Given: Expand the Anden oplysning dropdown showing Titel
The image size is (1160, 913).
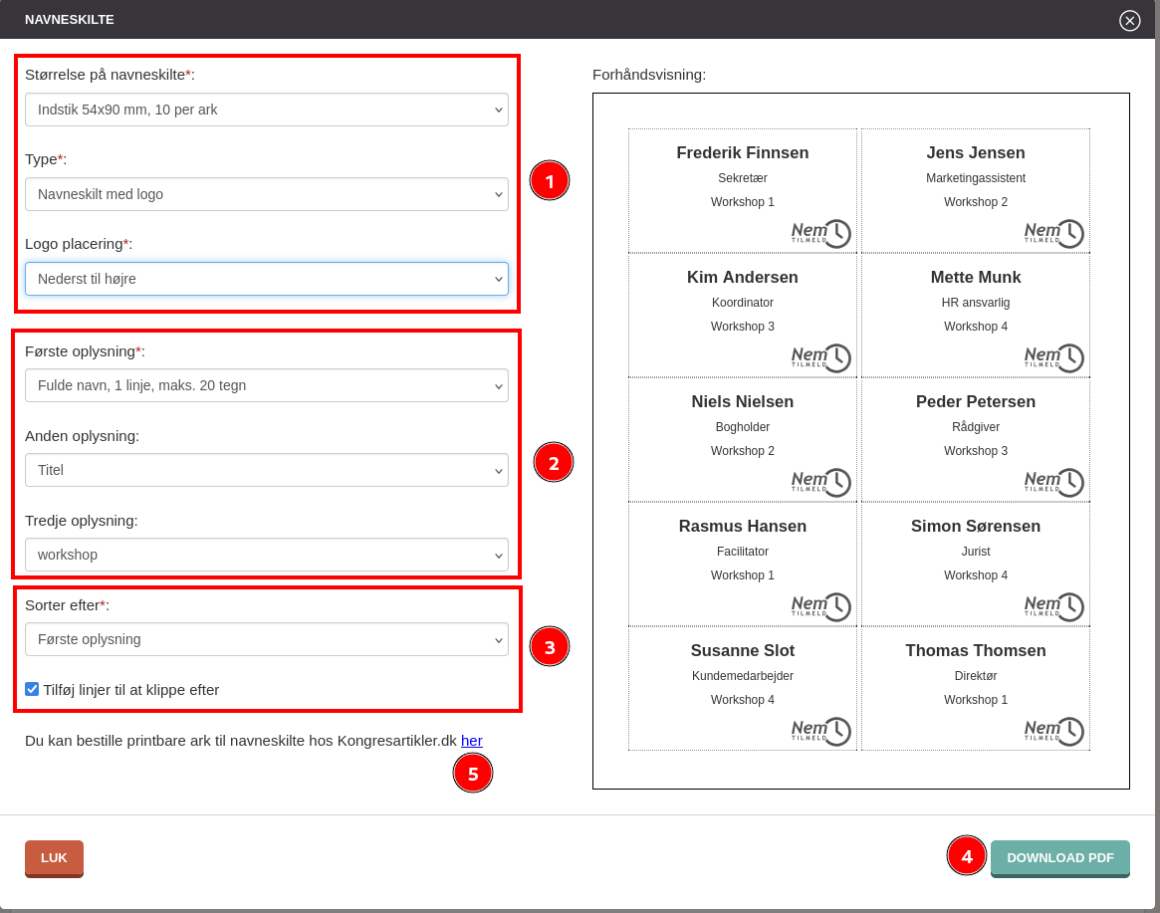Looking at the screenshot, I should (x=266, y=470).
